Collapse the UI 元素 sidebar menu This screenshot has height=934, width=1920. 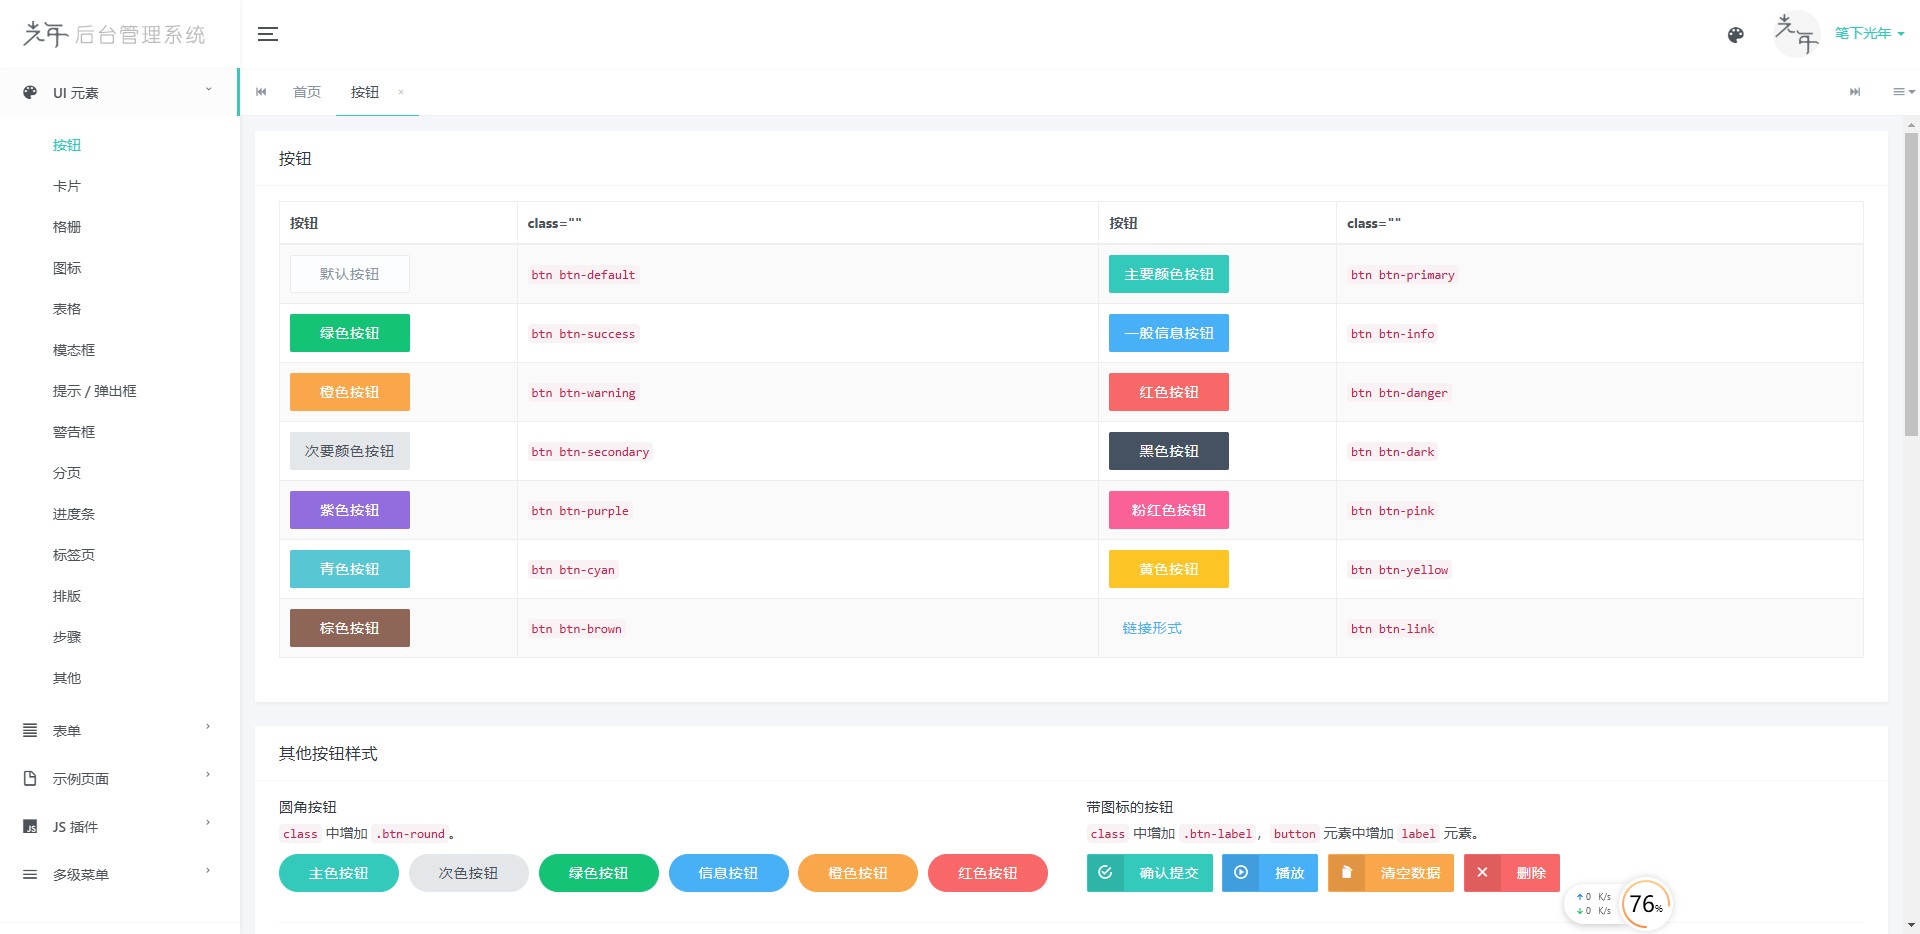coord(120,92)
